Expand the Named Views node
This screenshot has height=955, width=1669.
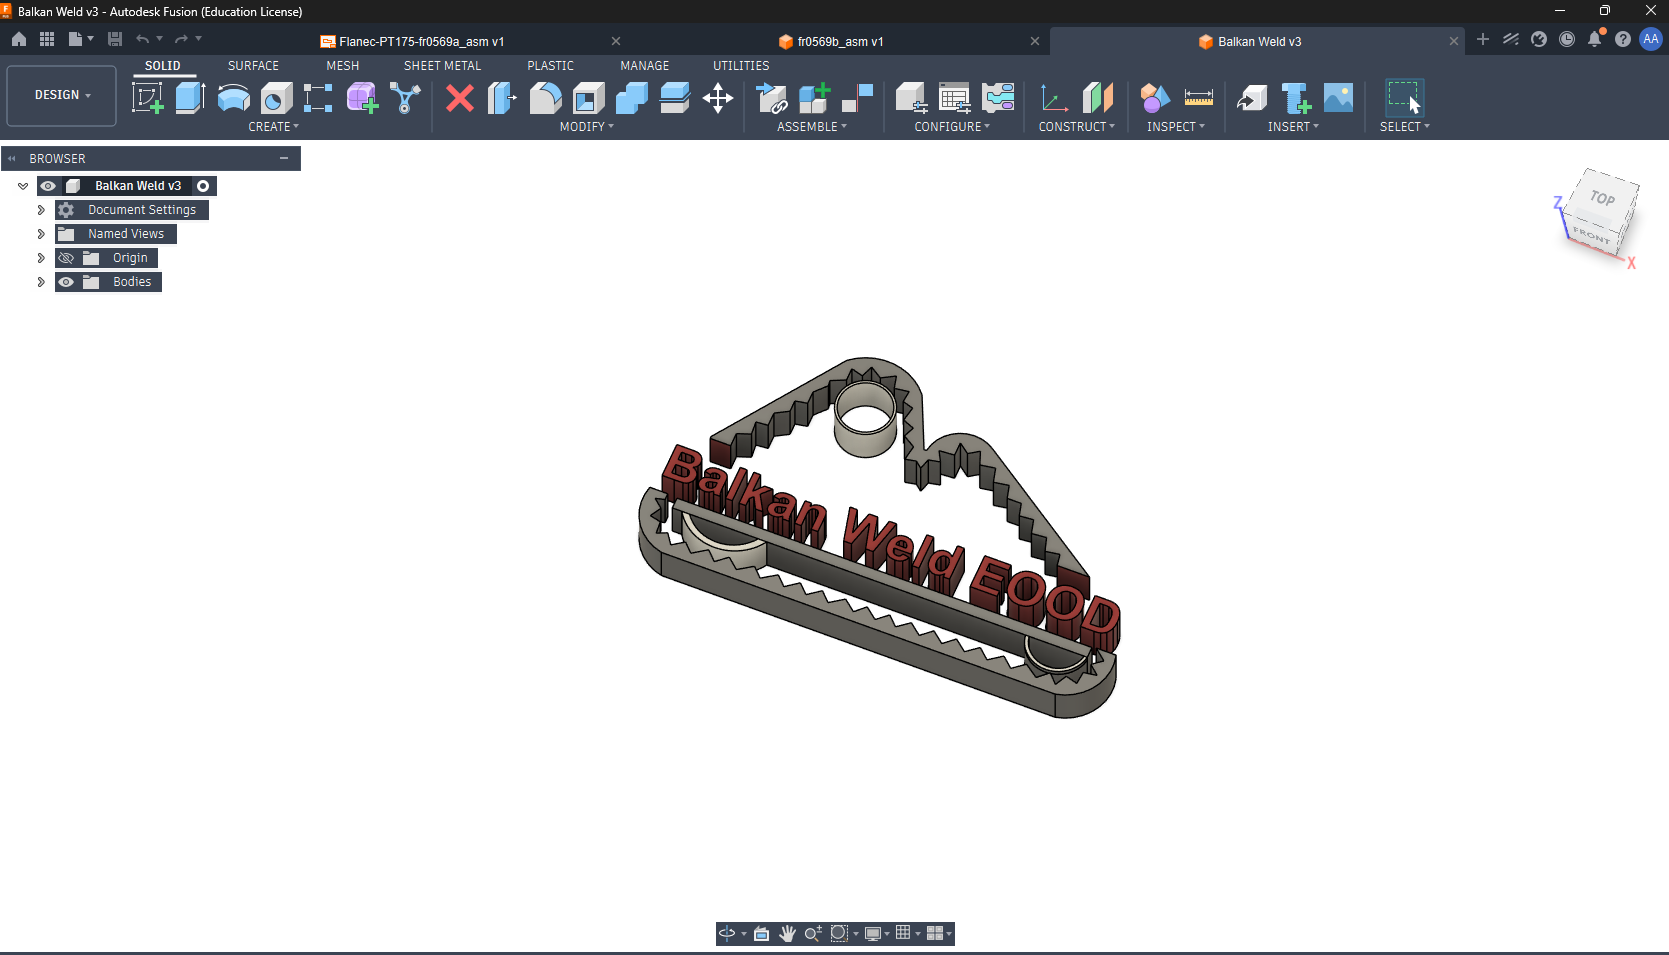coord(41,234)
